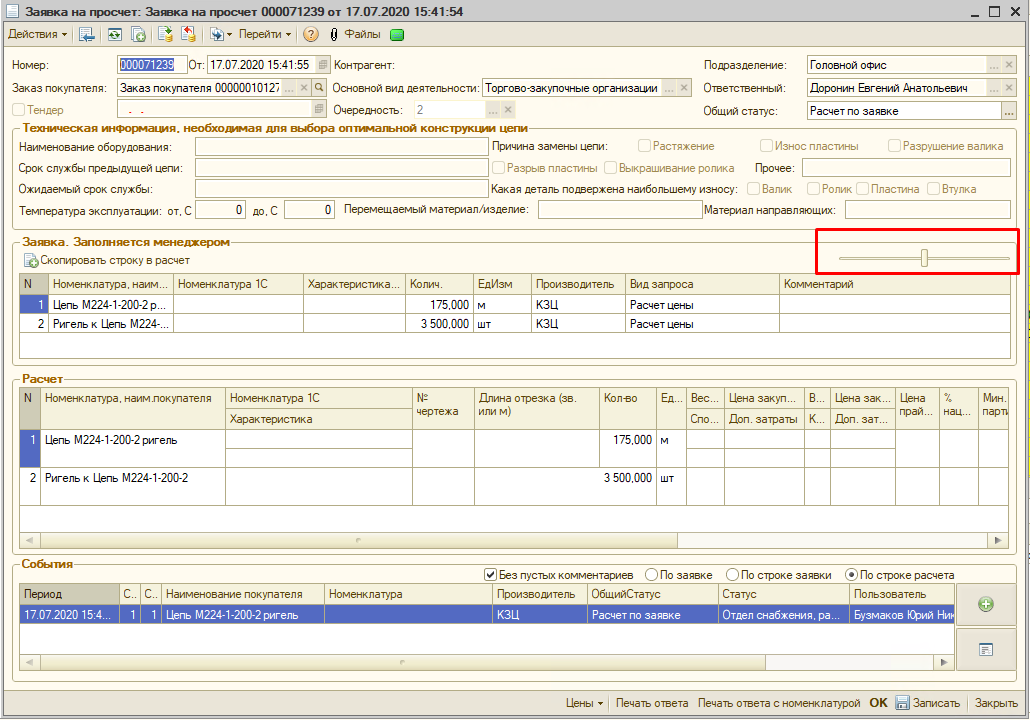
Task: Open selection '...' for Заказ покупателя field
Action: pyautogui.click(x=289, y=87)
